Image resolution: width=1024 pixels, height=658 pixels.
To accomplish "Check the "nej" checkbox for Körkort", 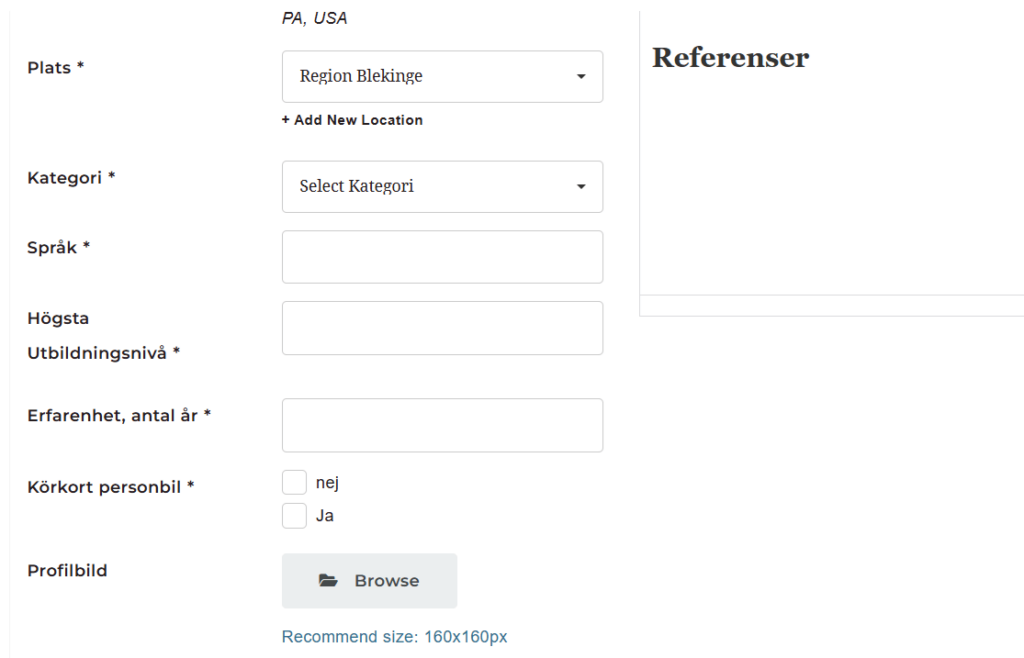I will pyautogui.click(x=294, y=483).
